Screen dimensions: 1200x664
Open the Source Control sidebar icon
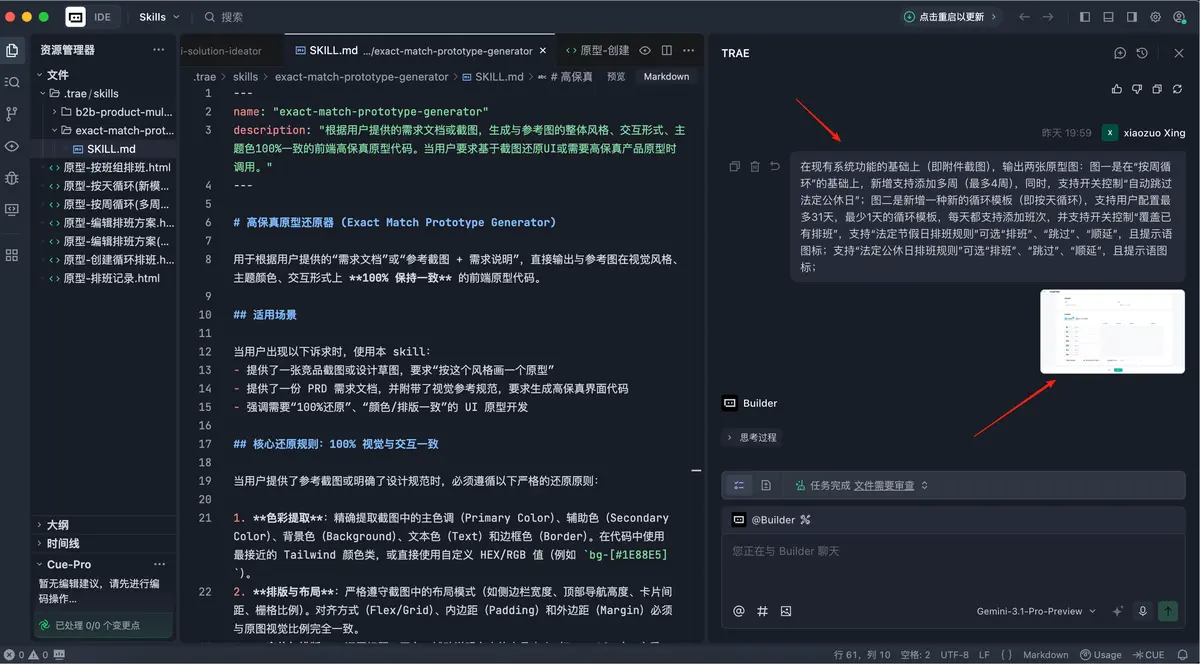(12, 114)
